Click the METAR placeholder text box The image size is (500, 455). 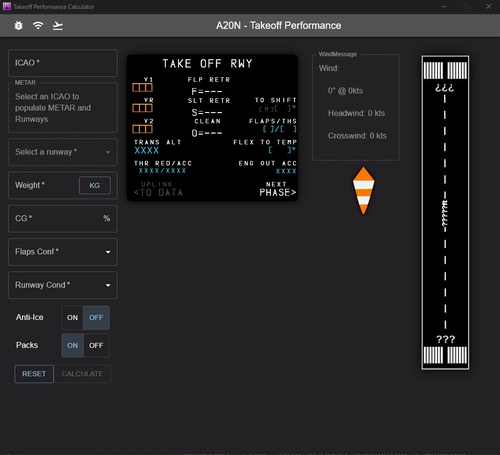[63, 108]
